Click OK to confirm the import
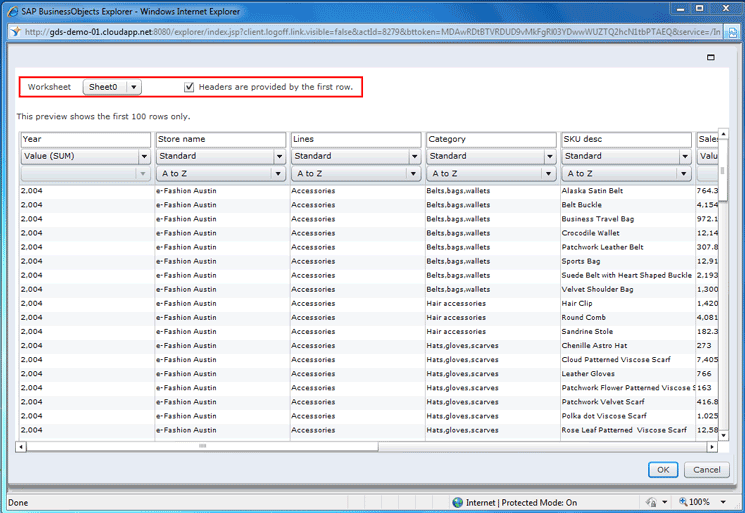The image size is (745, 513). [x=663, y=470]
